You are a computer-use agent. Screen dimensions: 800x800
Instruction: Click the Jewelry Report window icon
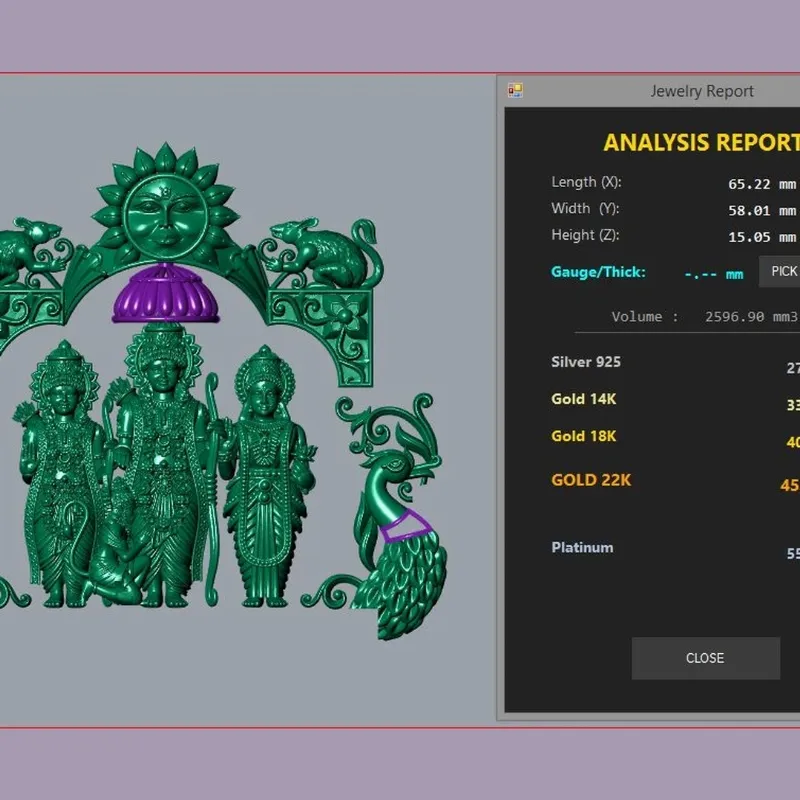(515, 91)
